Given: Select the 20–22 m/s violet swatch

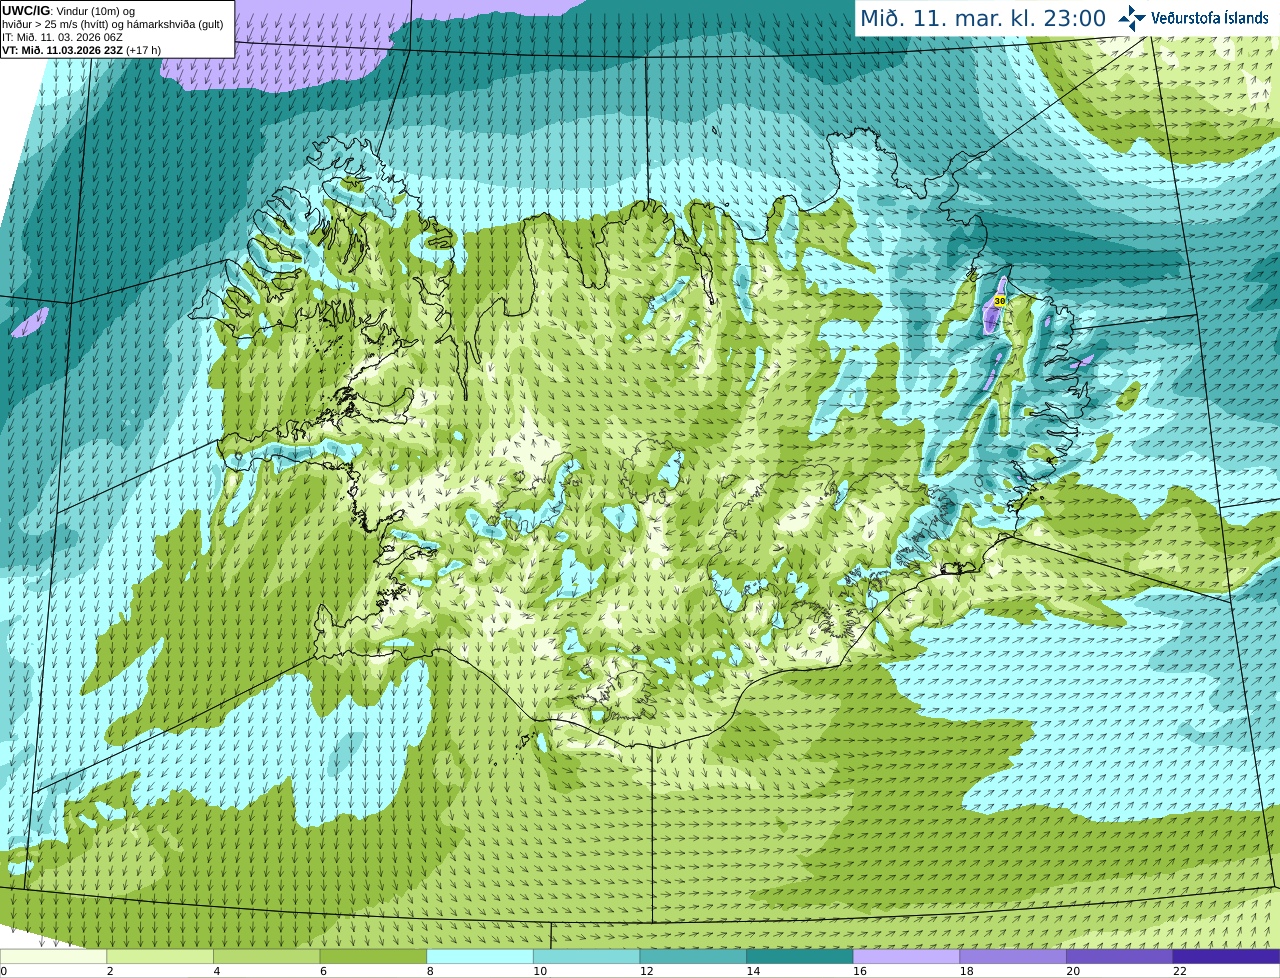Looking at the screenshot, I should 1120,956.
